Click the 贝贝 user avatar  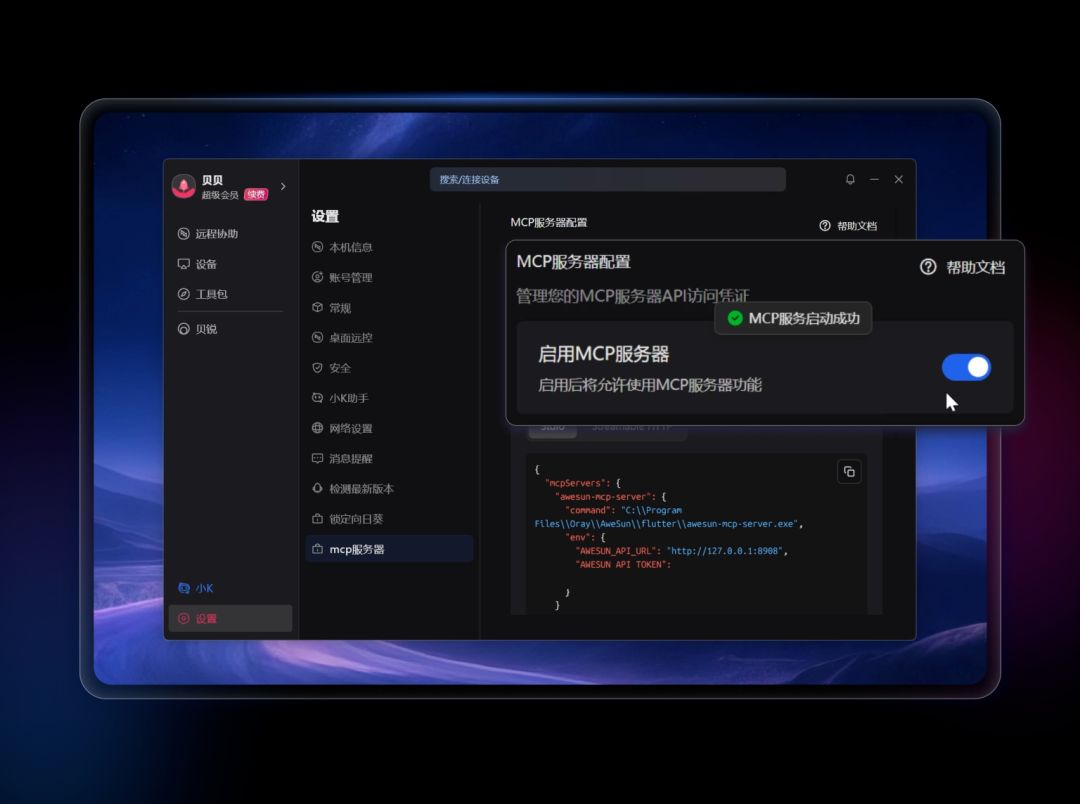tap(183, 186)
